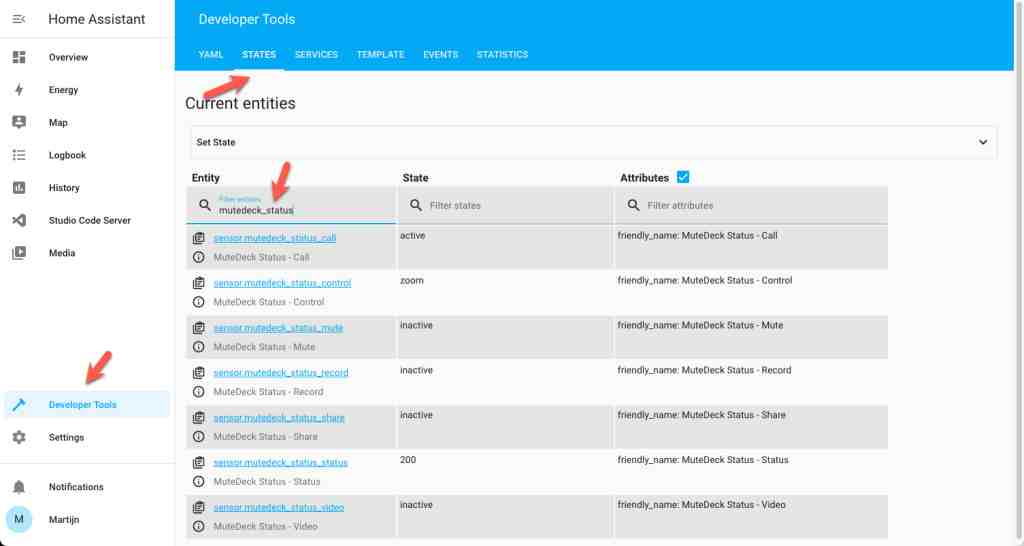Viewport: 1024px width, 546px height.
Task: Switch to the TEMPLATE tab
Action: (380, 54)
